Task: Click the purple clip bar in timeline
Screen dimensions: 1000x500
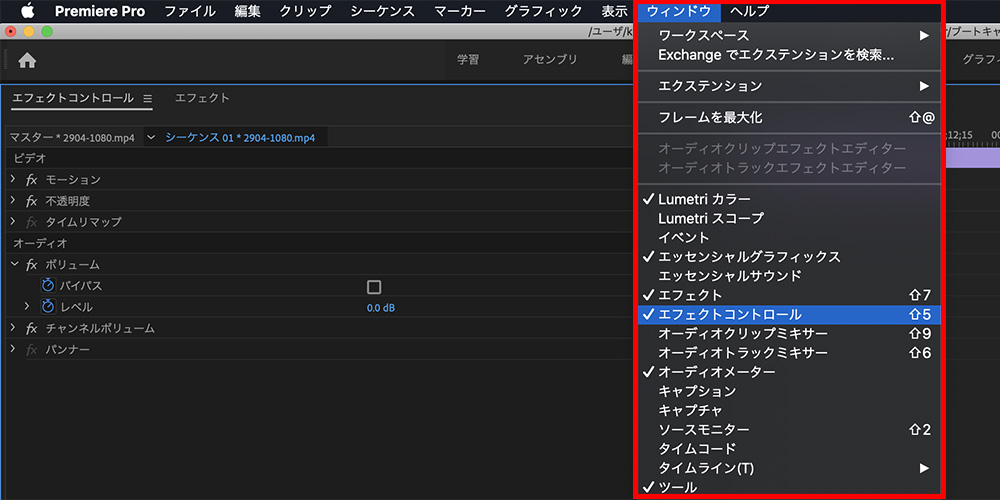Action: click(x=972, y=158)
